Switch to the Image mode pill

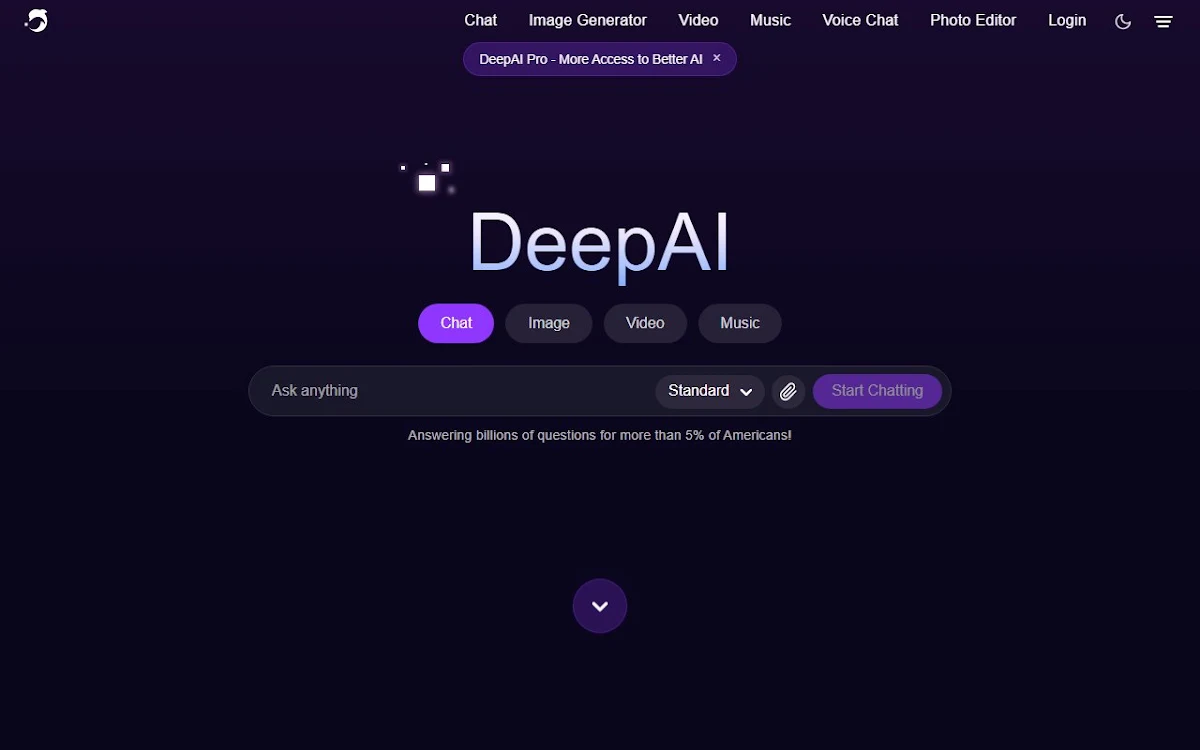tap(549, 323)
